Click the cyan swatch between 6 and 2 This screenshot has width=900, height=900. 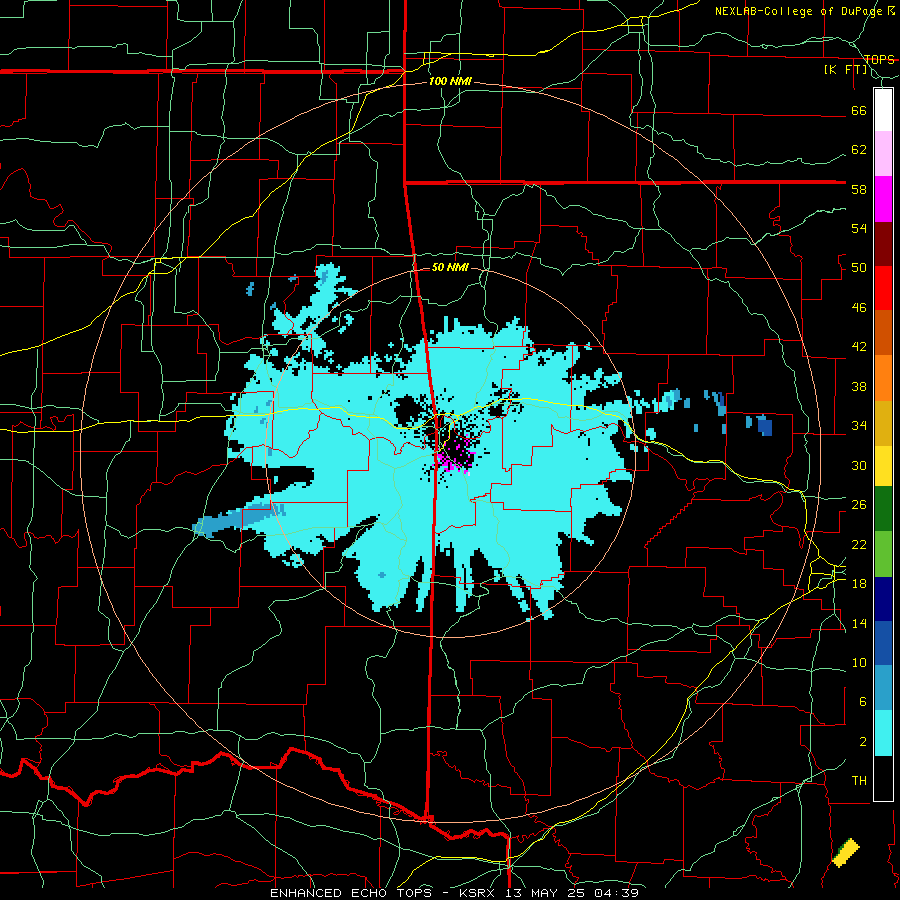click(x=883, y=733)
